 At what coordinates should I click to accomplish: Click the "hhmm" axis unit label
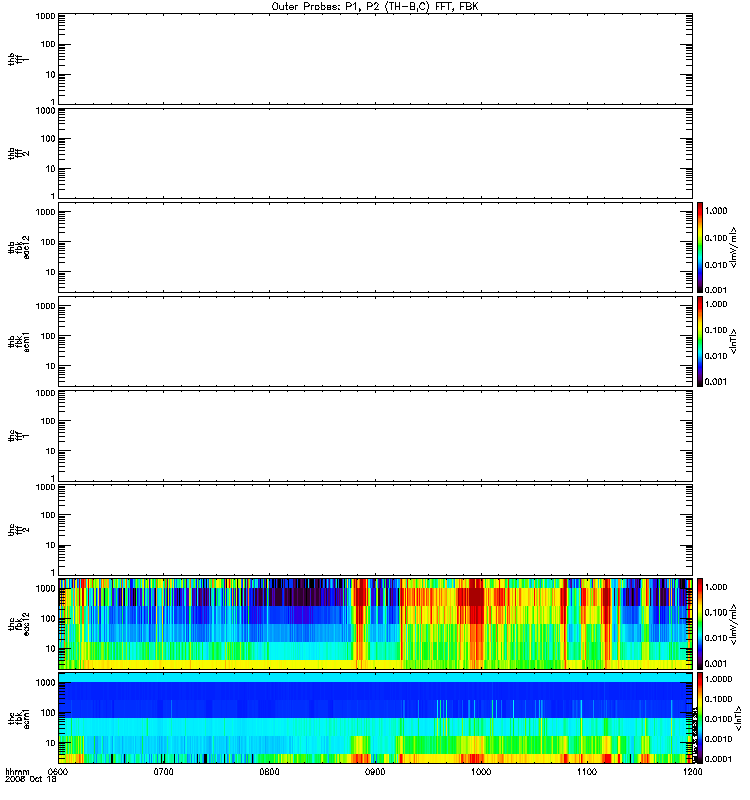(17, 772)
